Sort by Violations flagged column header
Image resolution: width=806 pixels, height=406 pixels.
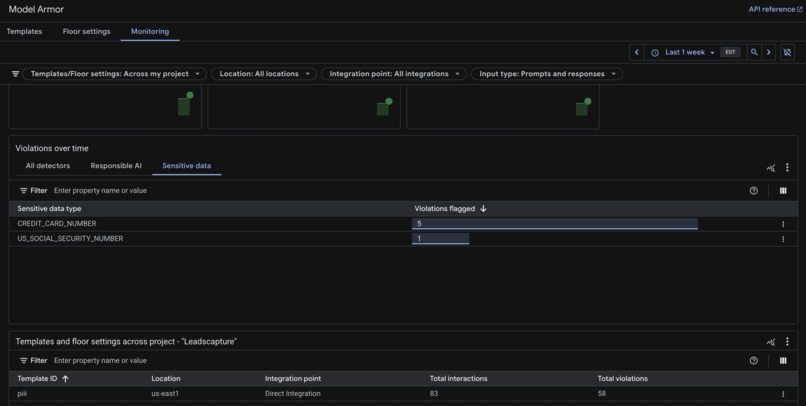[x=445, y=209]
